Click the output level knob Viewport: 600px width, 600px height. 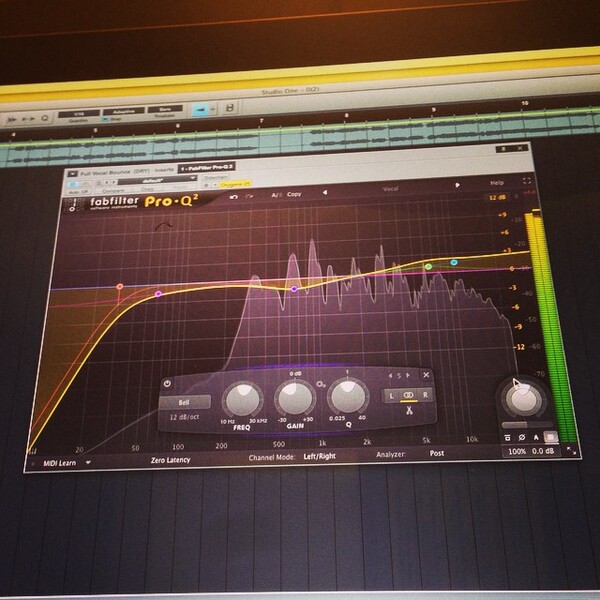524,399
